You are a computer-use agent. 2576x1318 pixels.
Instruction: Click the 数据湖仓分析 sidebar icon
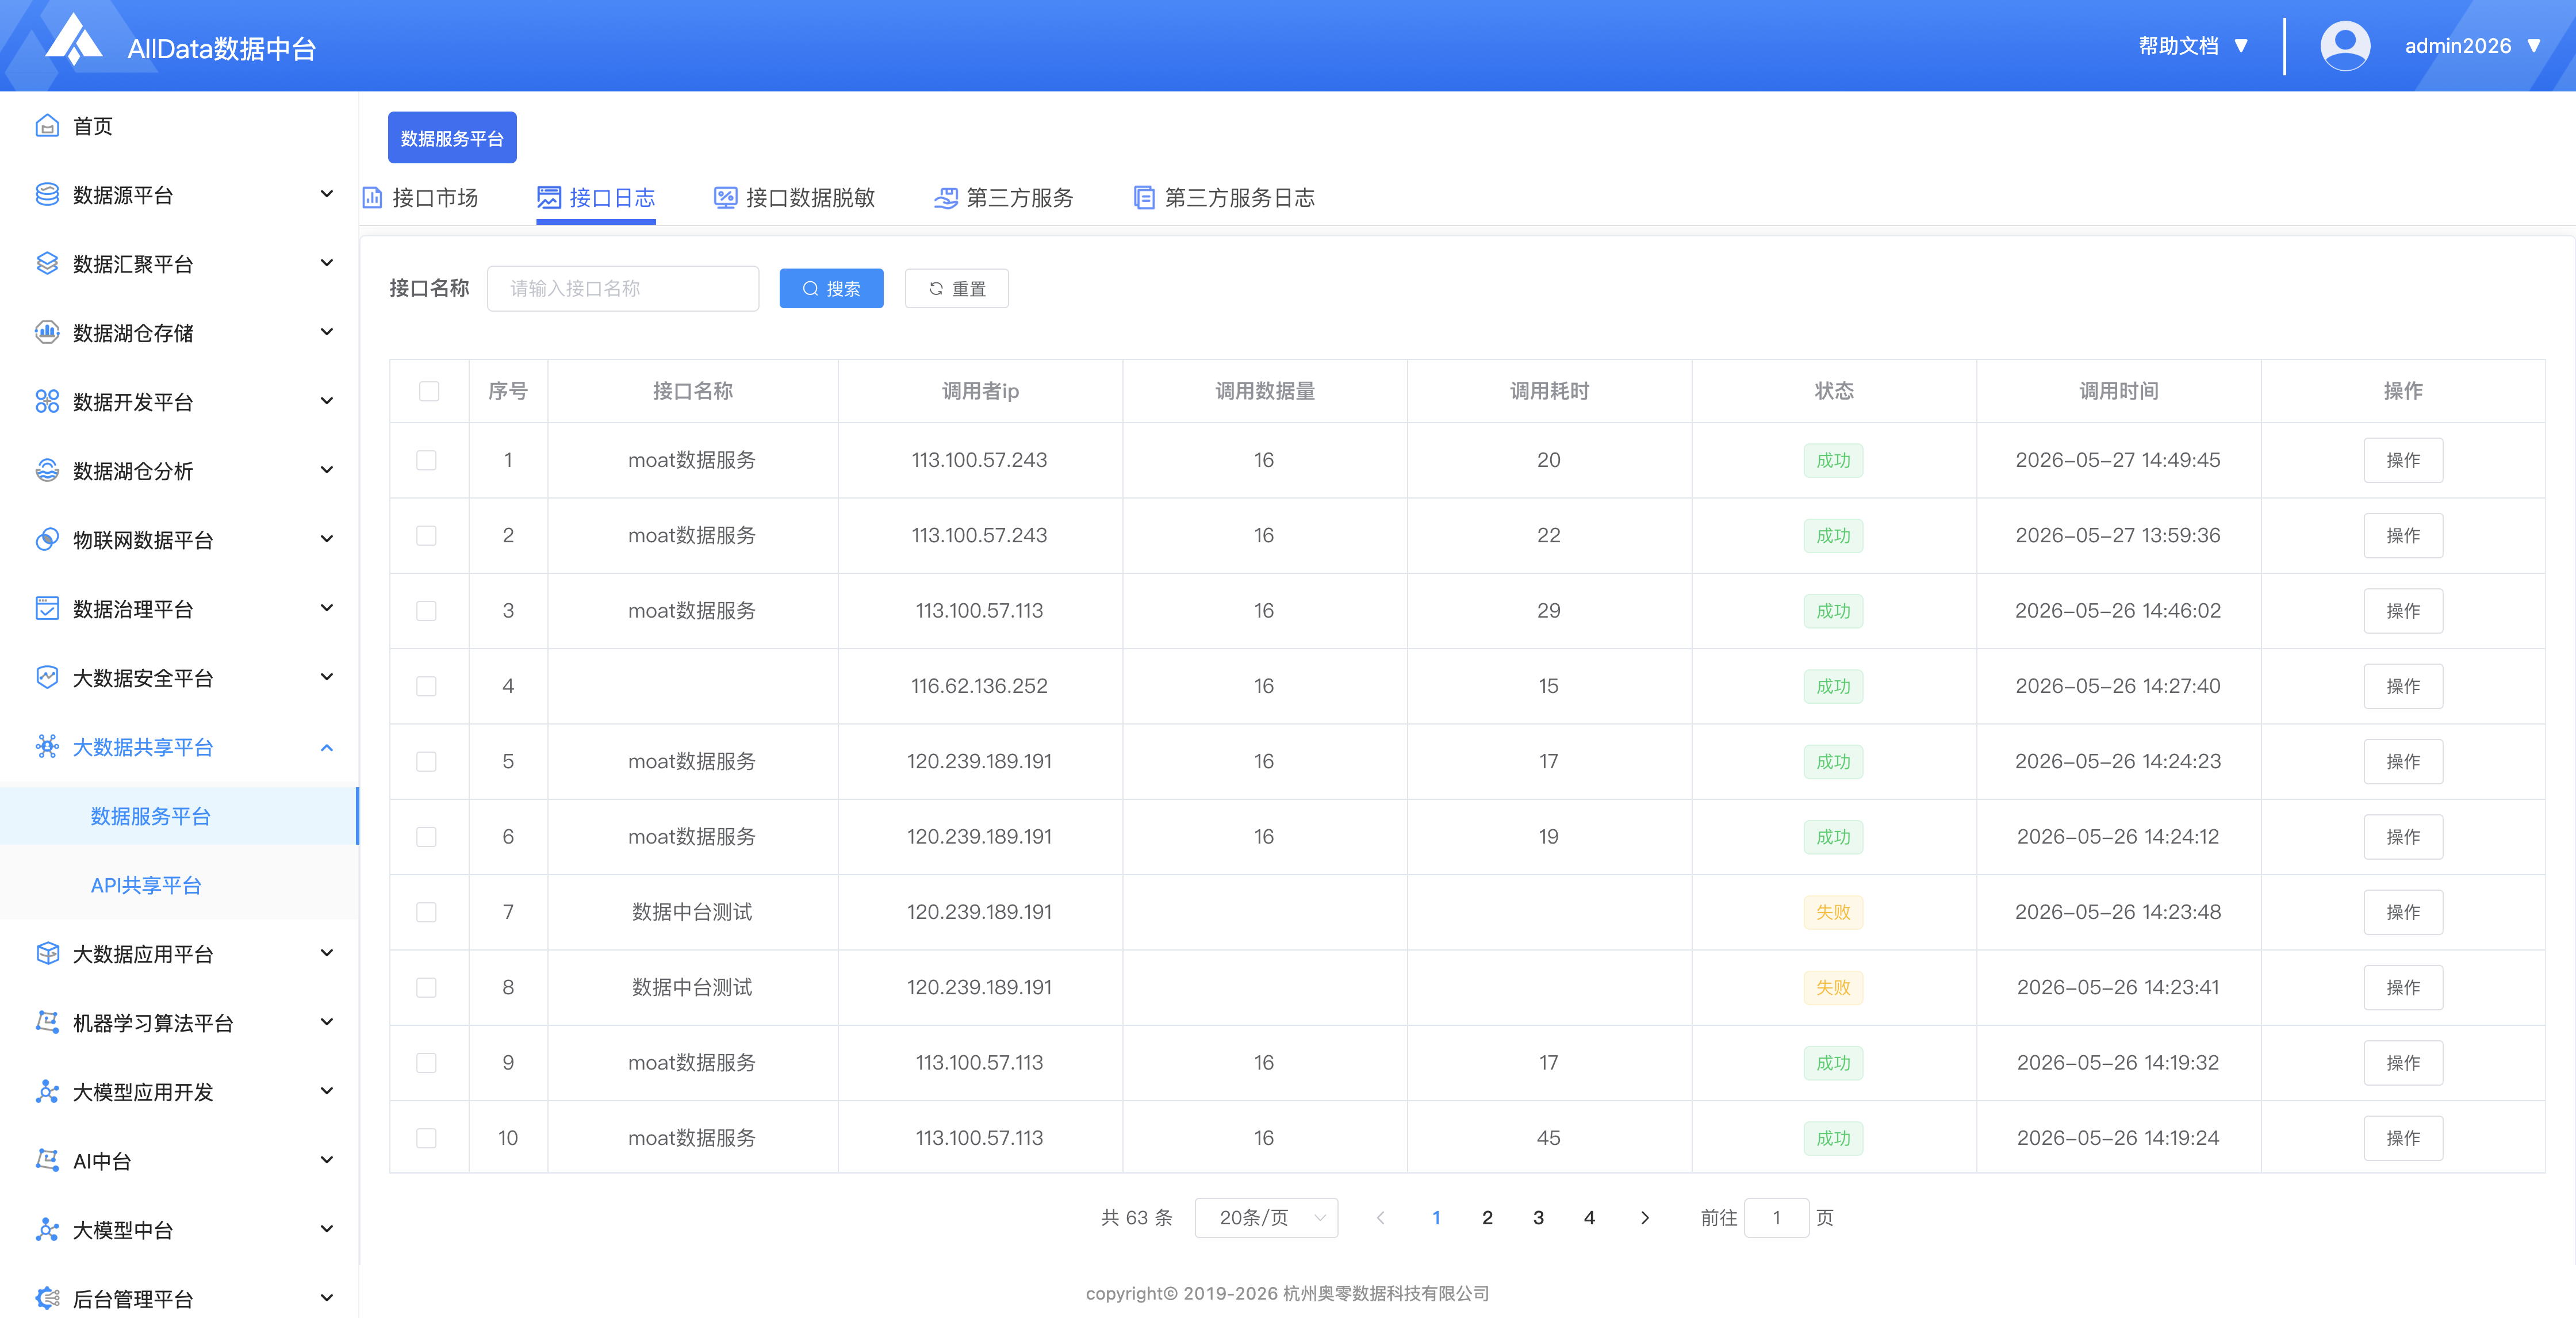pyautogui.click(x=47, y=471)
